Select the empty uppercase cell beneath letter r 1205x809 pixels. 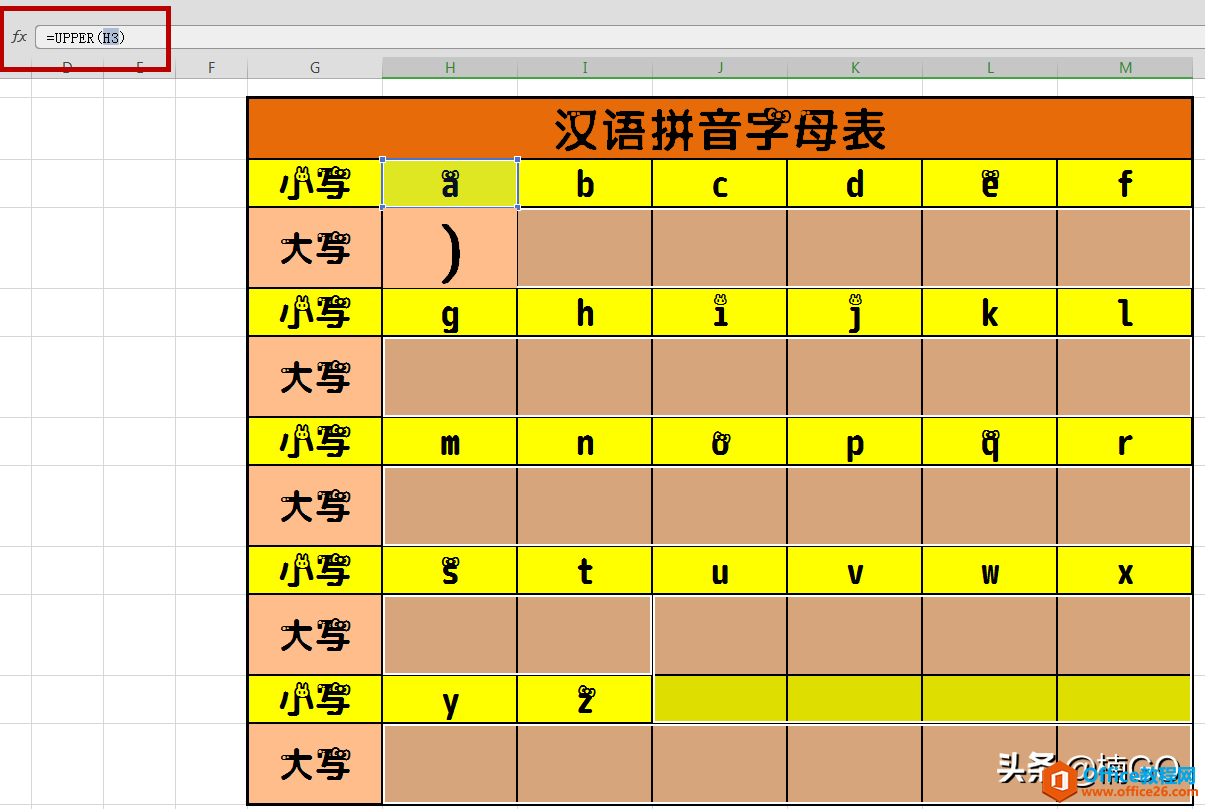[1125, 506]
